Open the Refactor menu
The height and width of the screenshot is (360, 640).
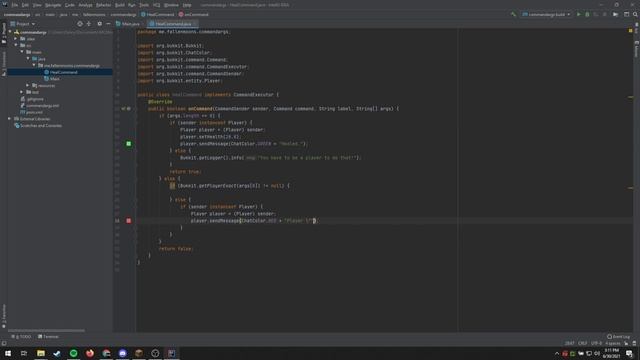(103, 5)
